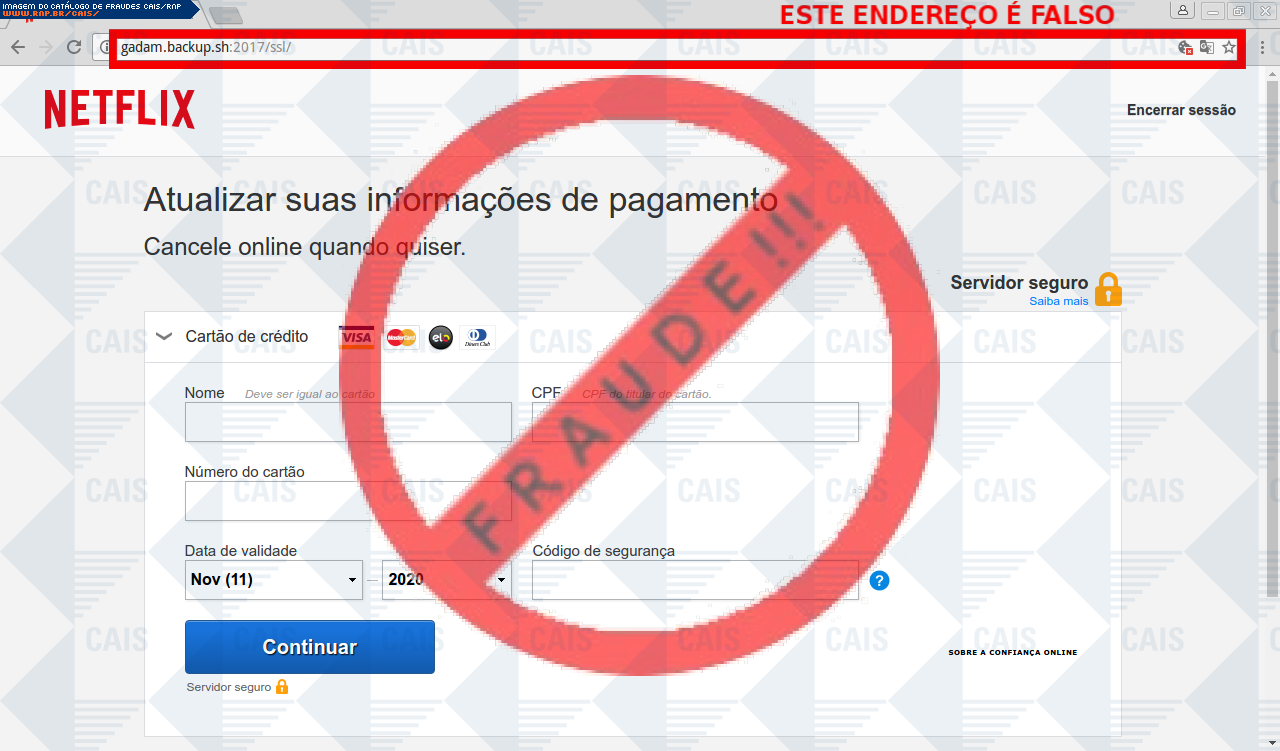Viewport: 1280px width, 751px height.
Task: Open the translate page icon
Action: pos(1207,47)
